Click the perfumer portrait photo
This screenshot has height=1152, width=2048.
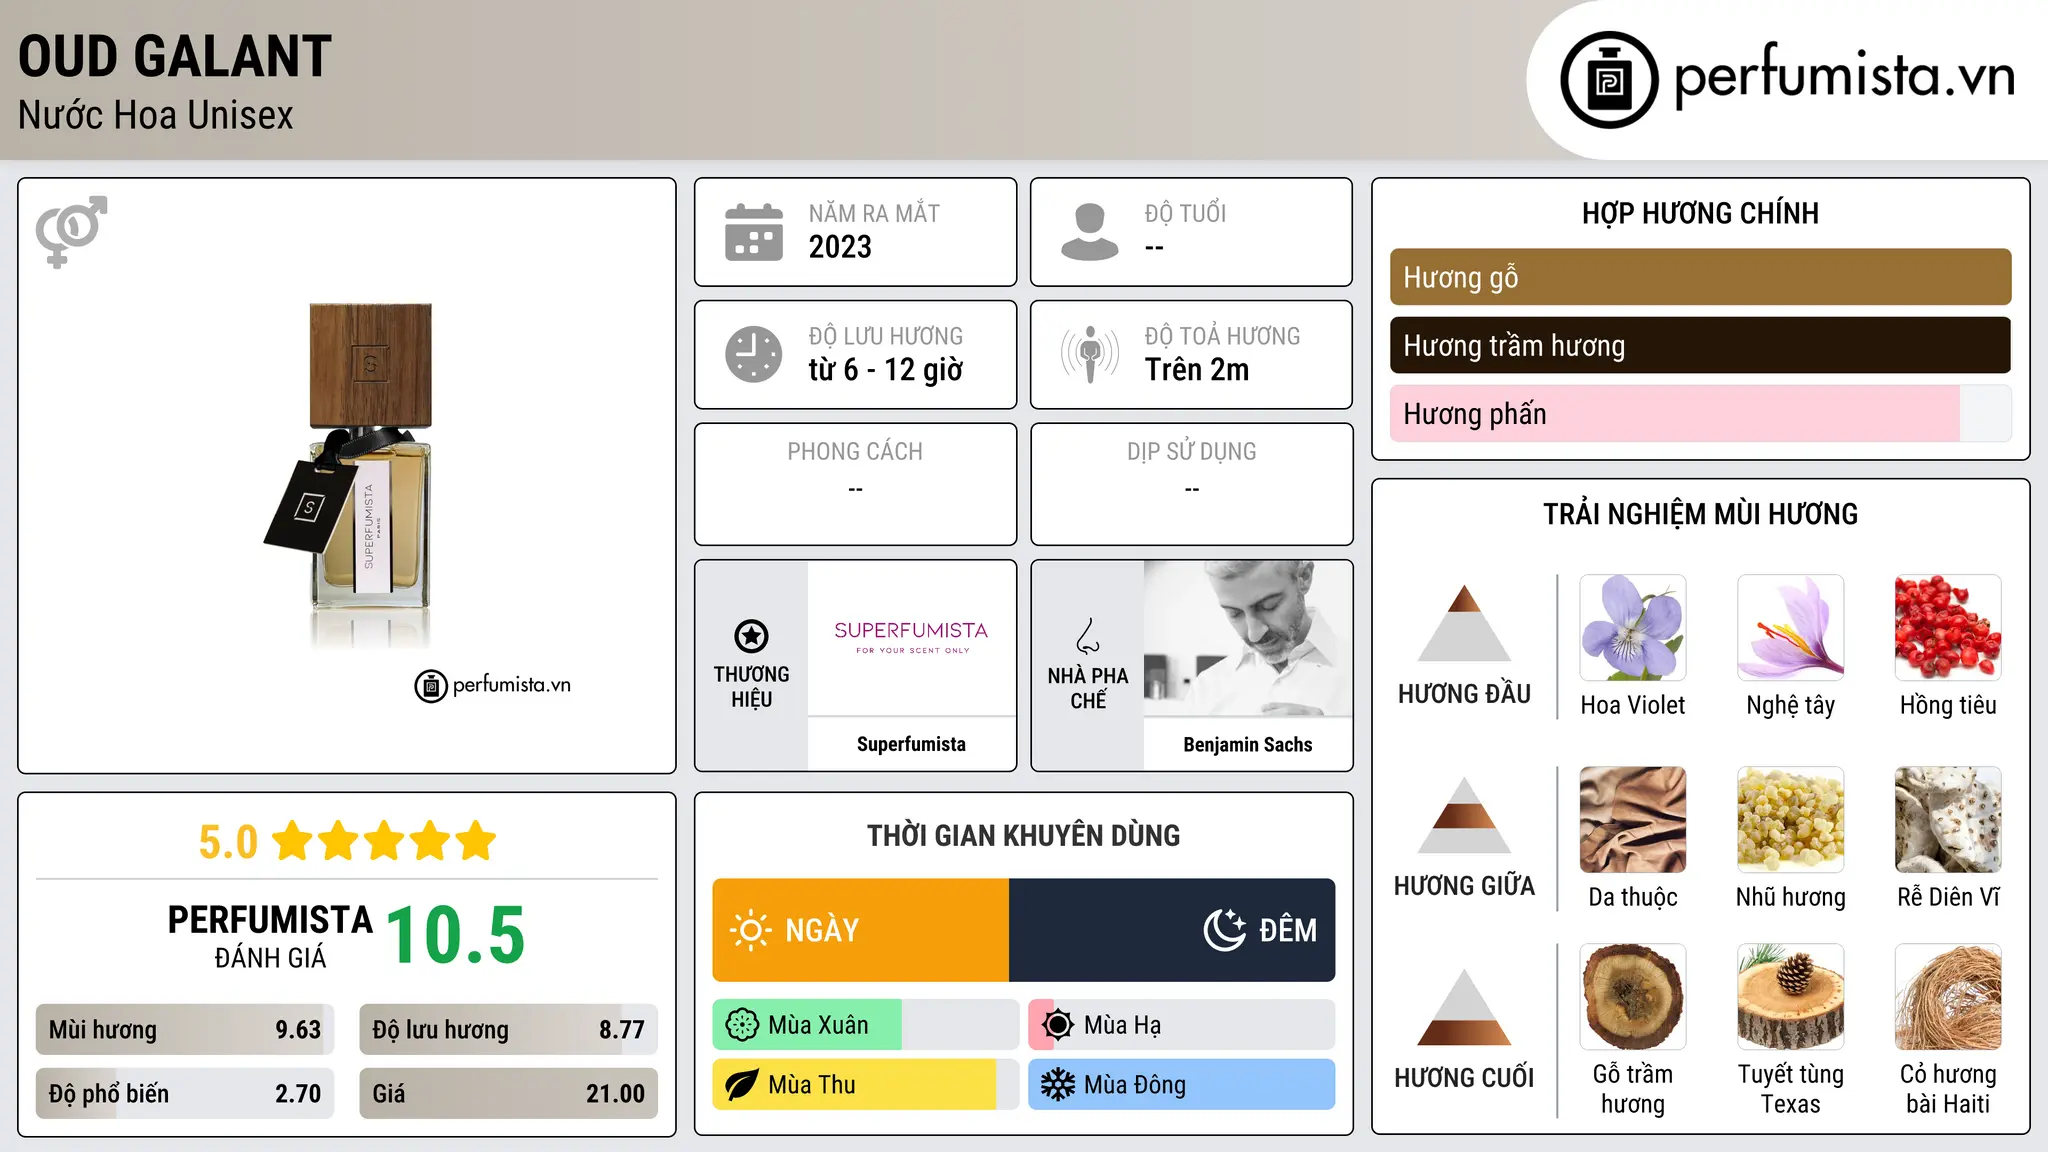tap(1248, 638)
